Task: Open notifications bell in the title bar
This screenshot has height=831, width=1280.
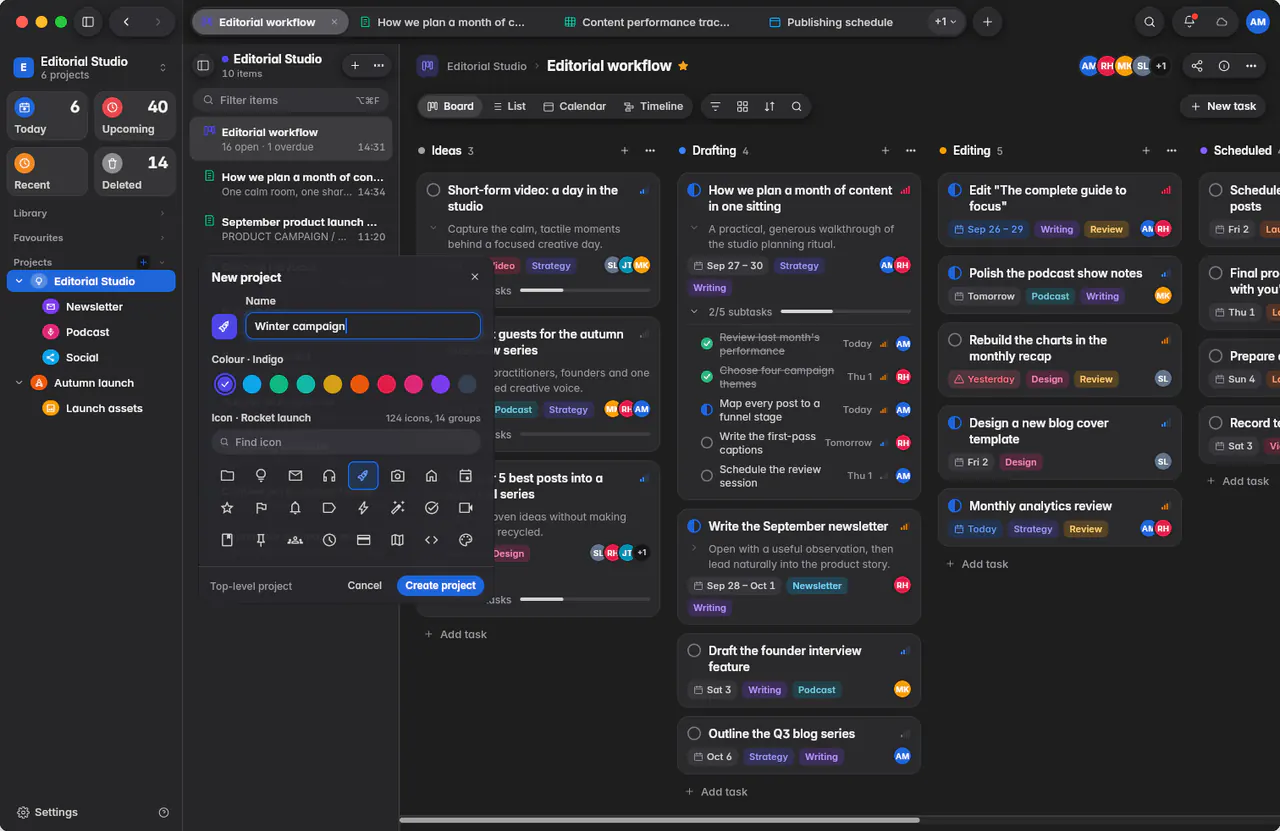Action: coord(1189,22)
